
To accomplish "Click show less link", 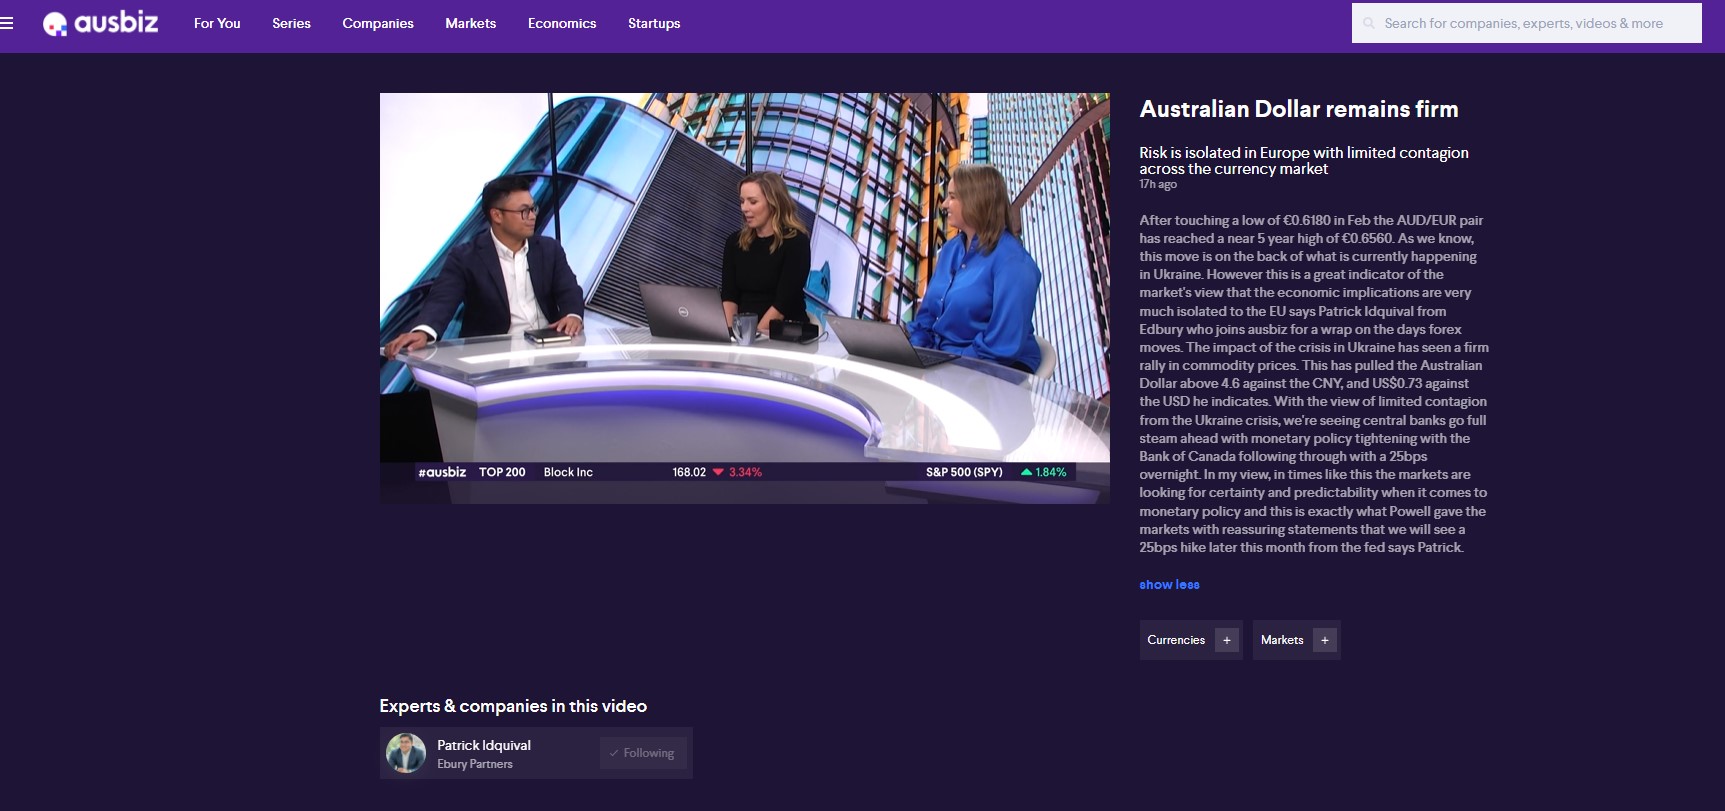I will tap(1169, 585).
